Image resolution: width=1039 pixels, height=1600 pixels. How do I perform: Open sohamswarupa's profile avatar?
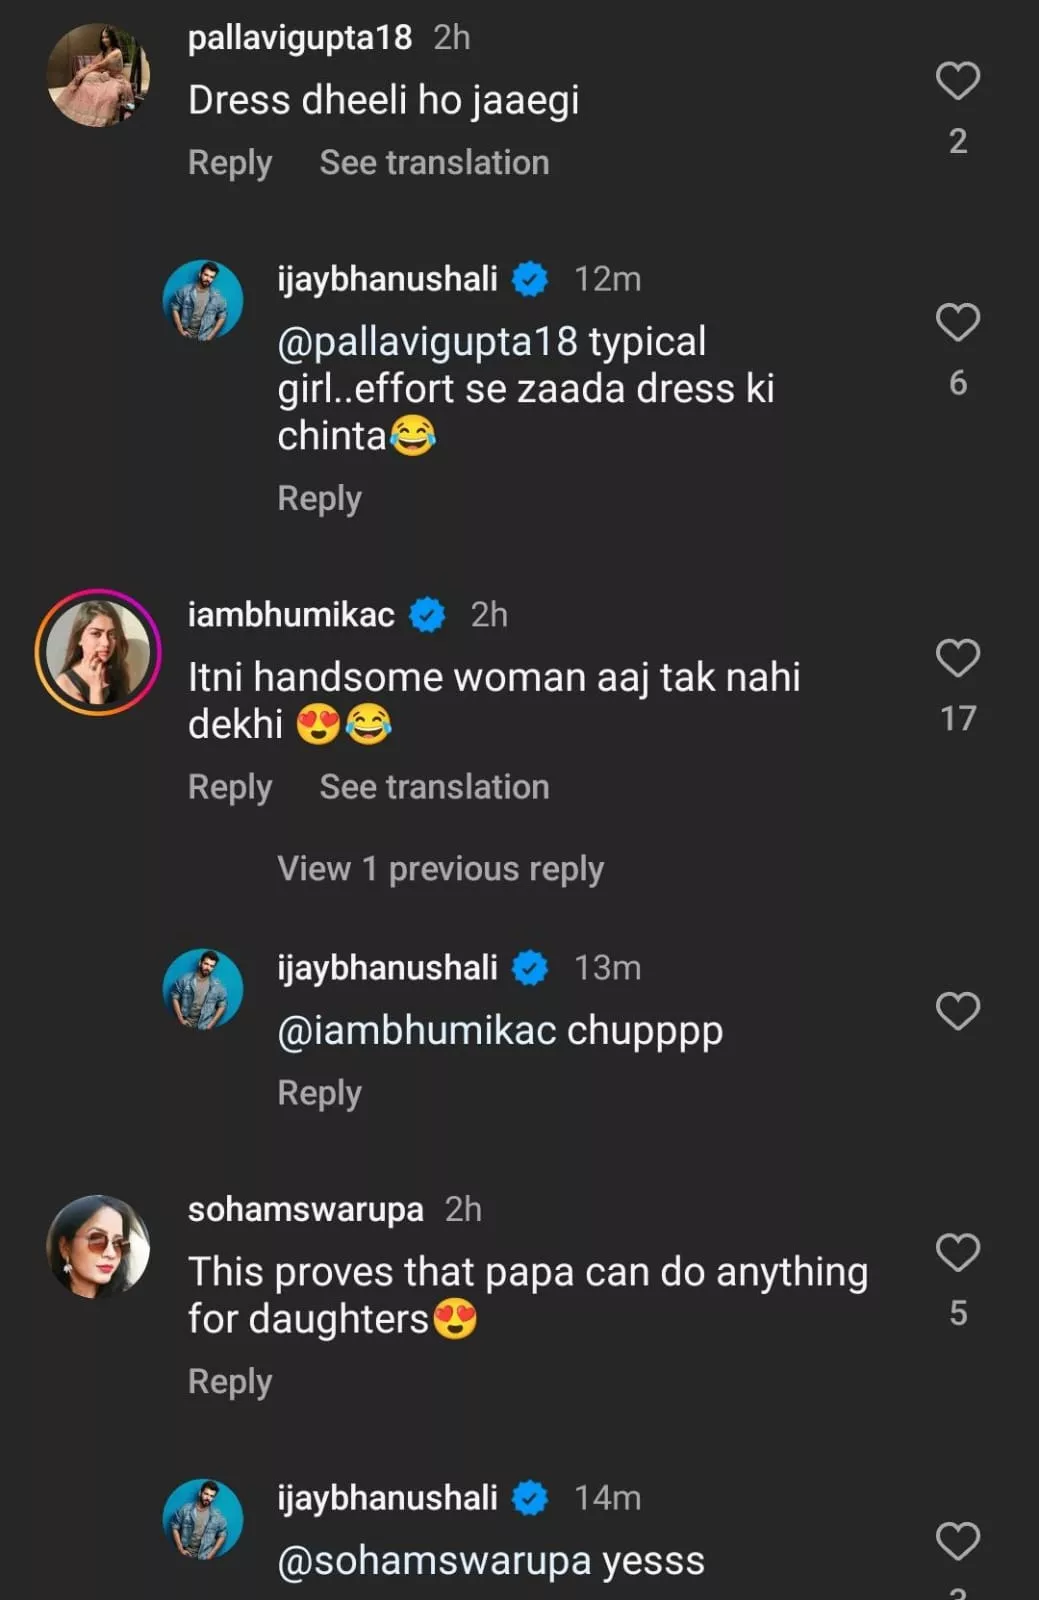click(98, 1247)
